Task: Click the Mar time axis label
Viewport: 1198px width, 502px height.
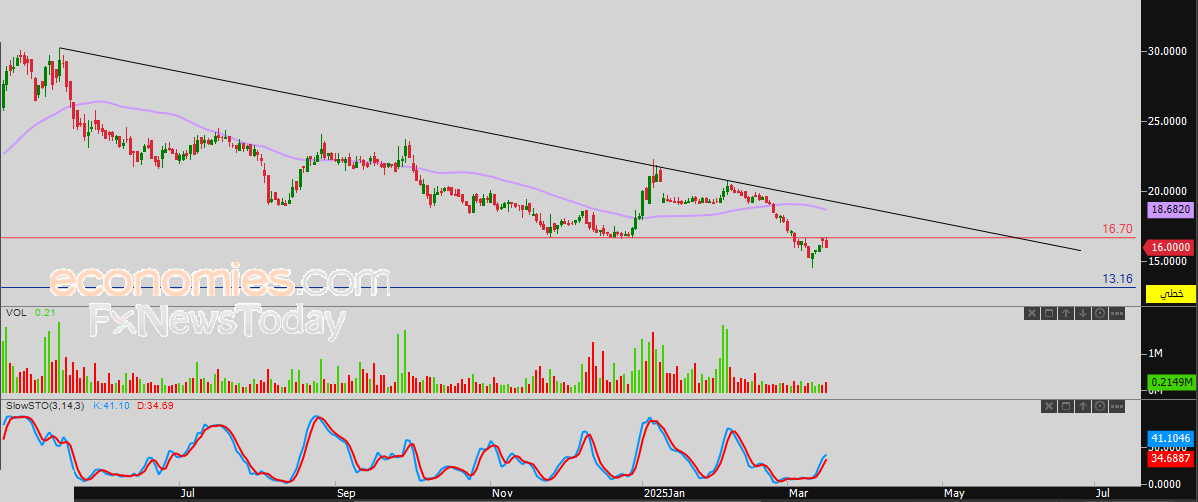Action: tap(798, 494)
